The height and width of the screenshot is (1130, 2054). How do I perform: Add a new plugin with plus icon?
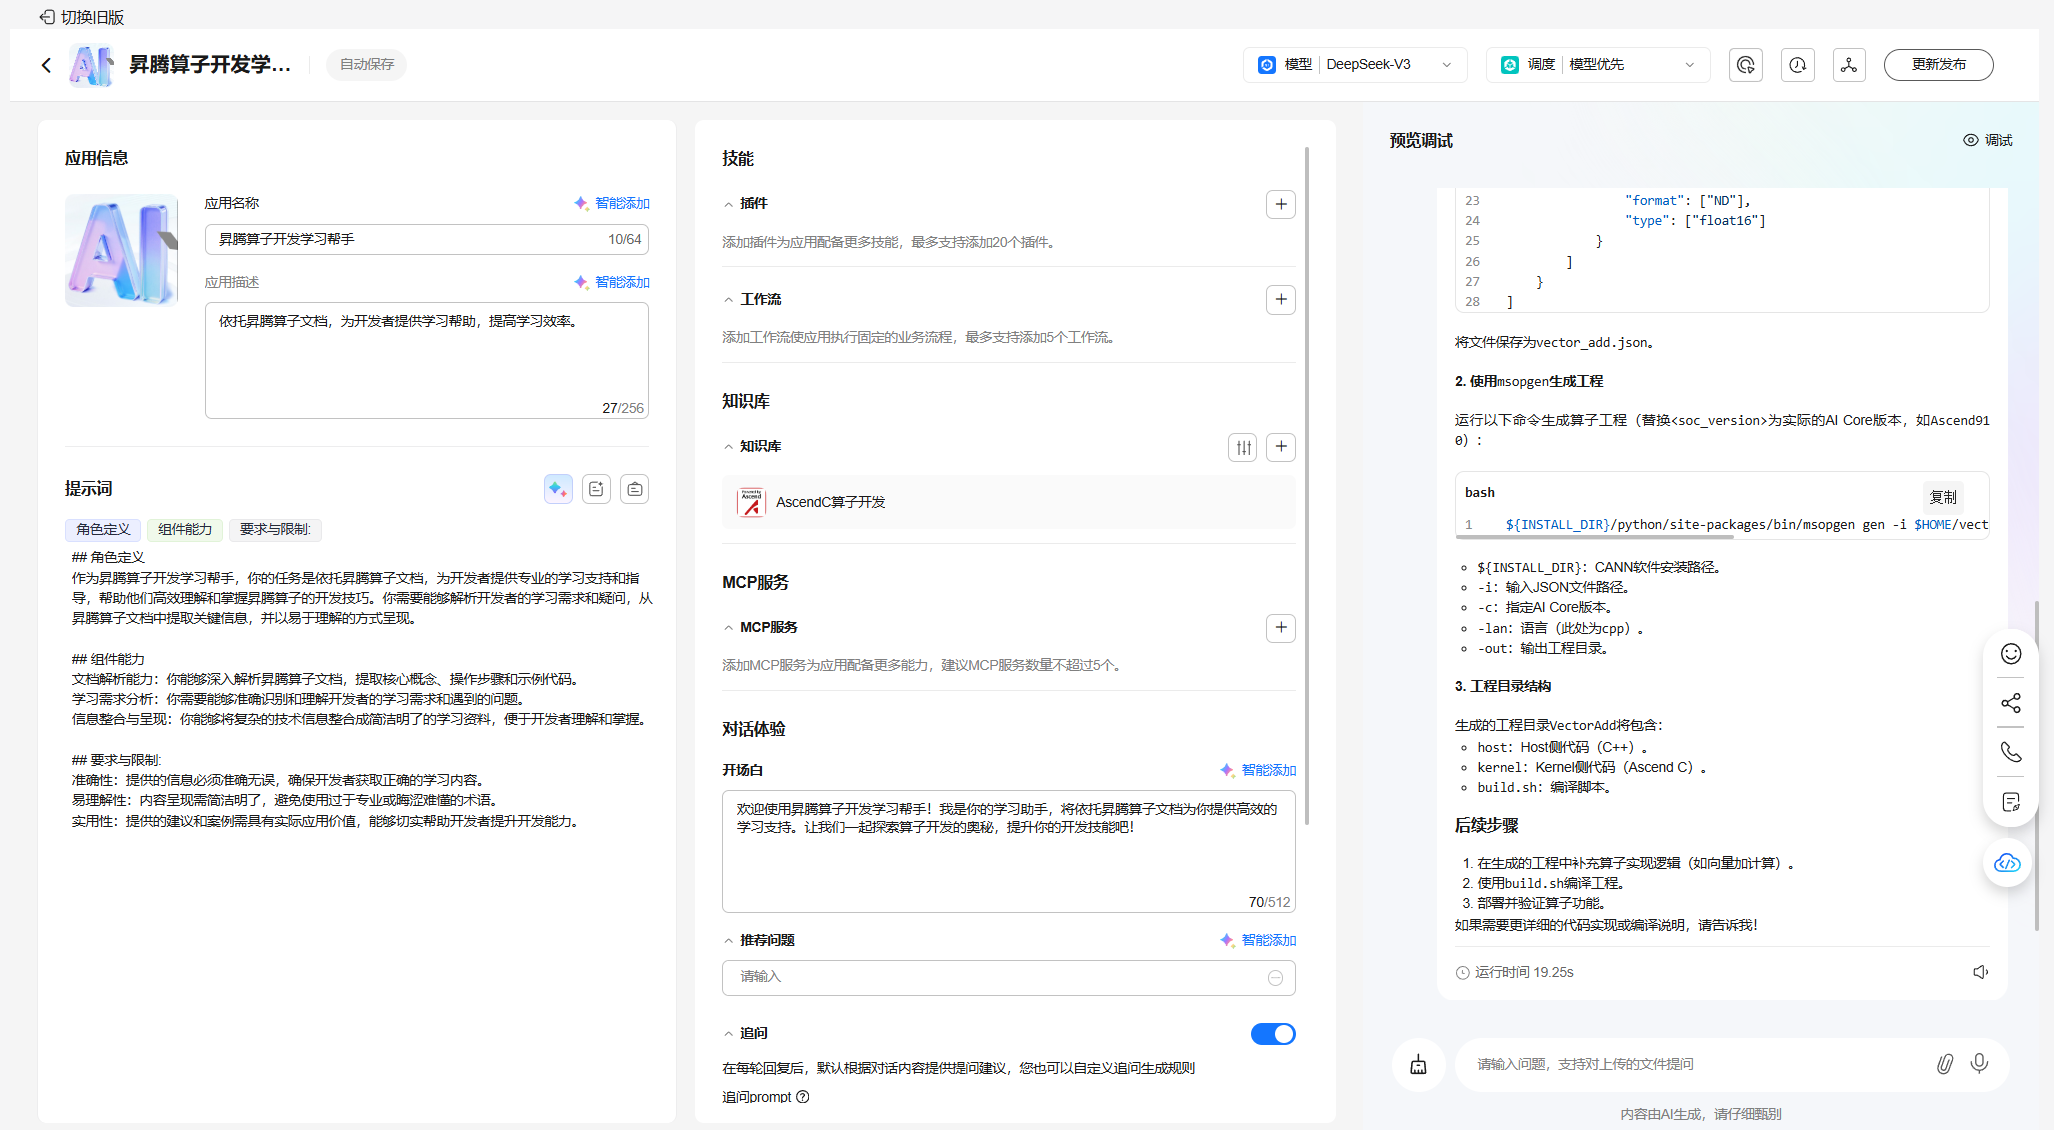1280,204
